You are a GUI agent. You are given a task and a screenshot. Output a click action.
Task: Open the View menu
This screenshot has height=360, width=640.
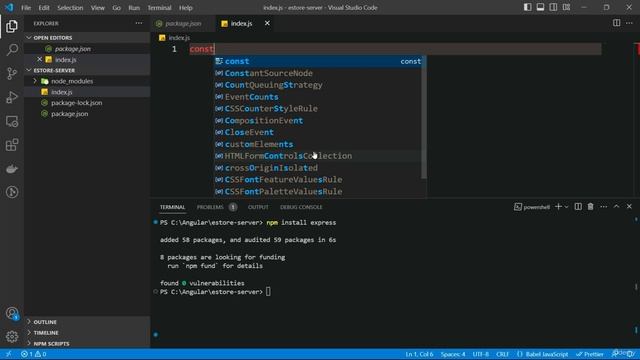98,8
